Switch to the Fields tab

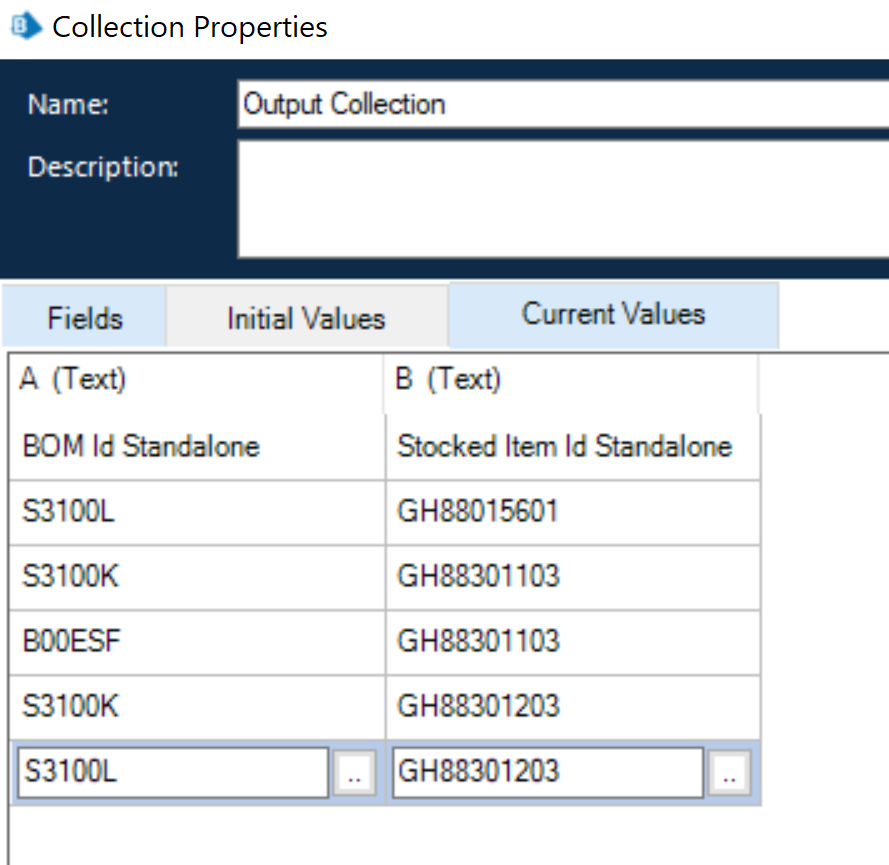pyautogui.click(x=85, y=319)
